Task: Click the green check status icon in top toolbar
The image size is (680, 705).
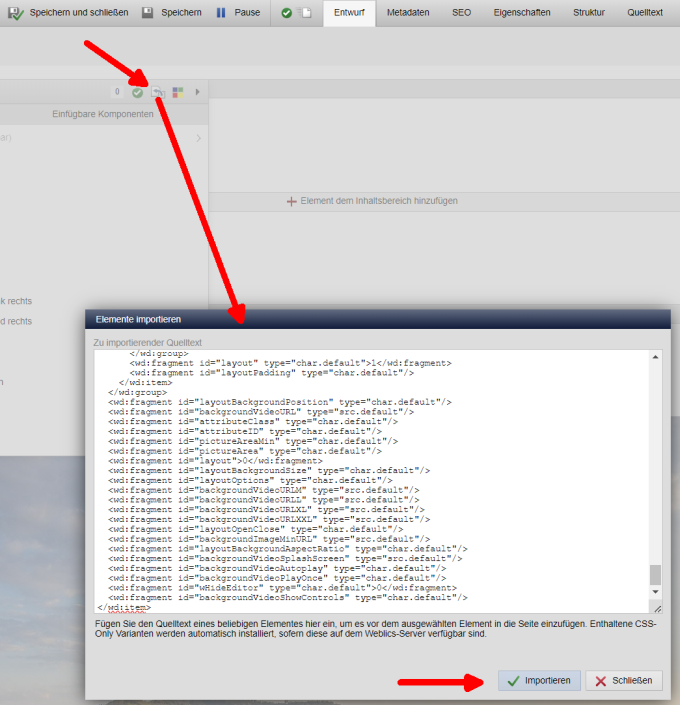Action: (287, 13)
